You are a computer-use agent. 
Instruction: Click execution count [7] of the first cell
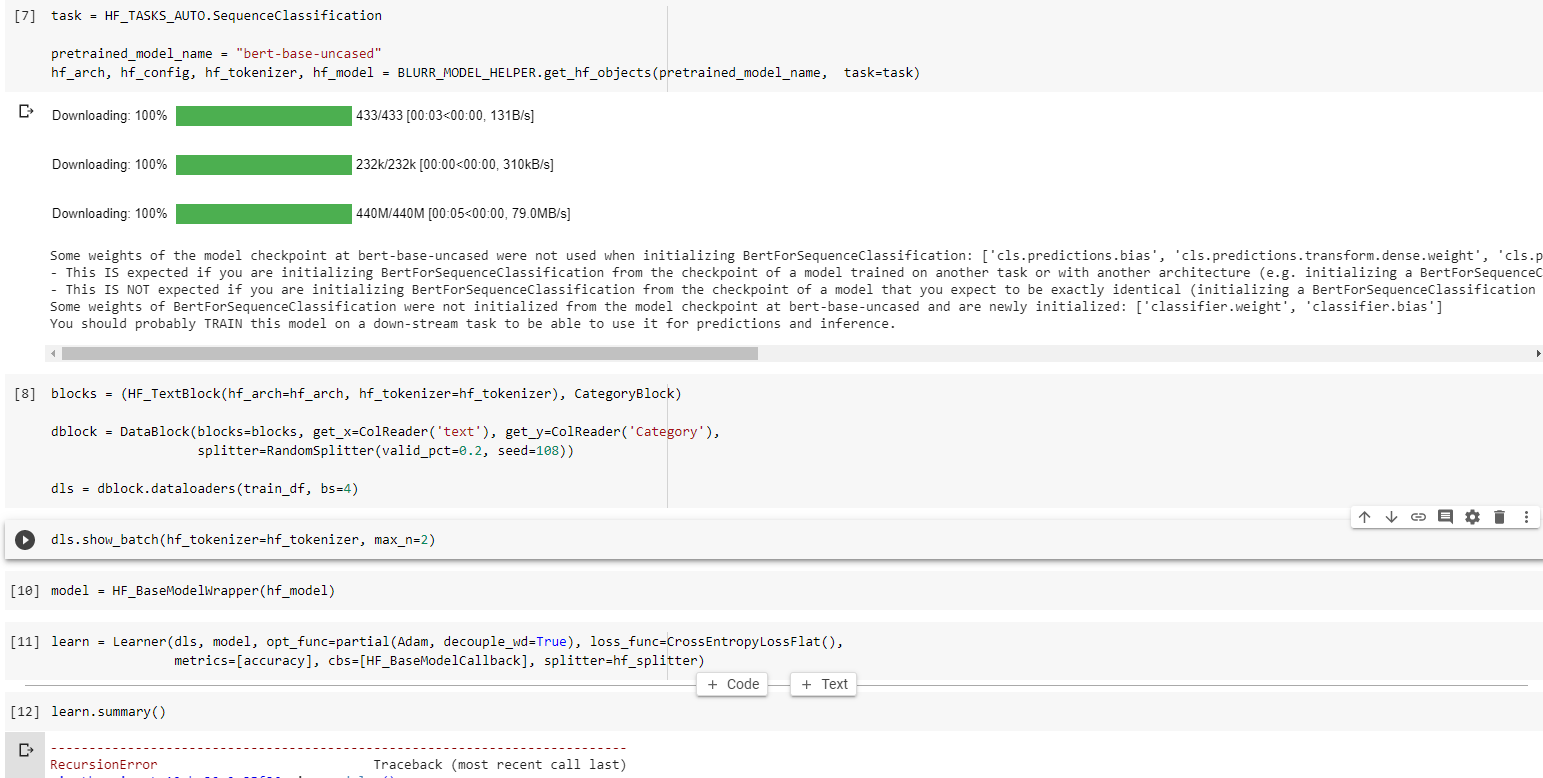[24, 15]
